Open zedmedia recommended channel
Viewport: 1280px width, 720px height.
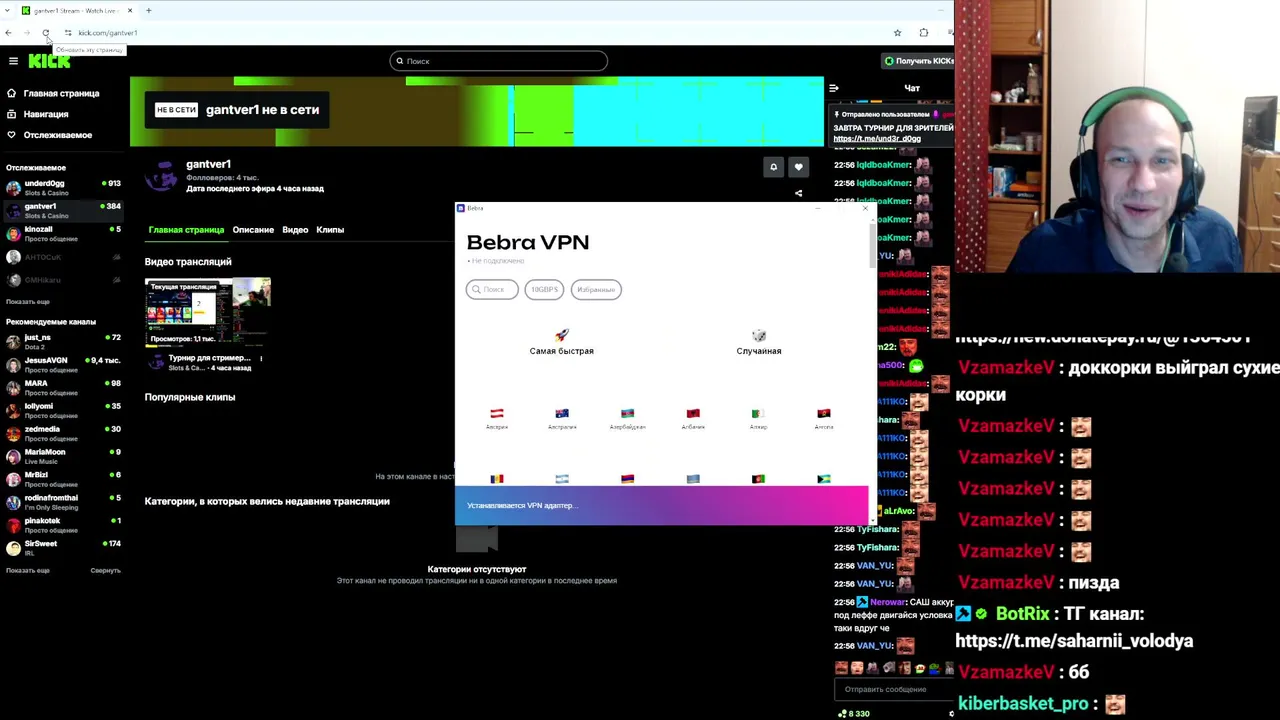point(62,433)
